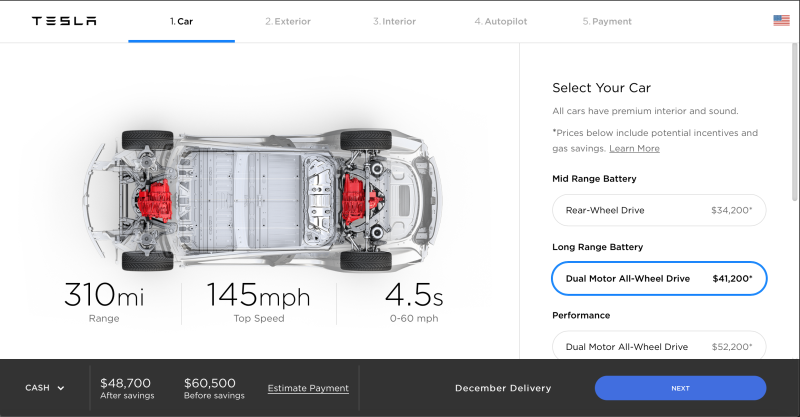Expand the CASH payment type dropdown
Screen dimensions: 800x417
[44, 388]
